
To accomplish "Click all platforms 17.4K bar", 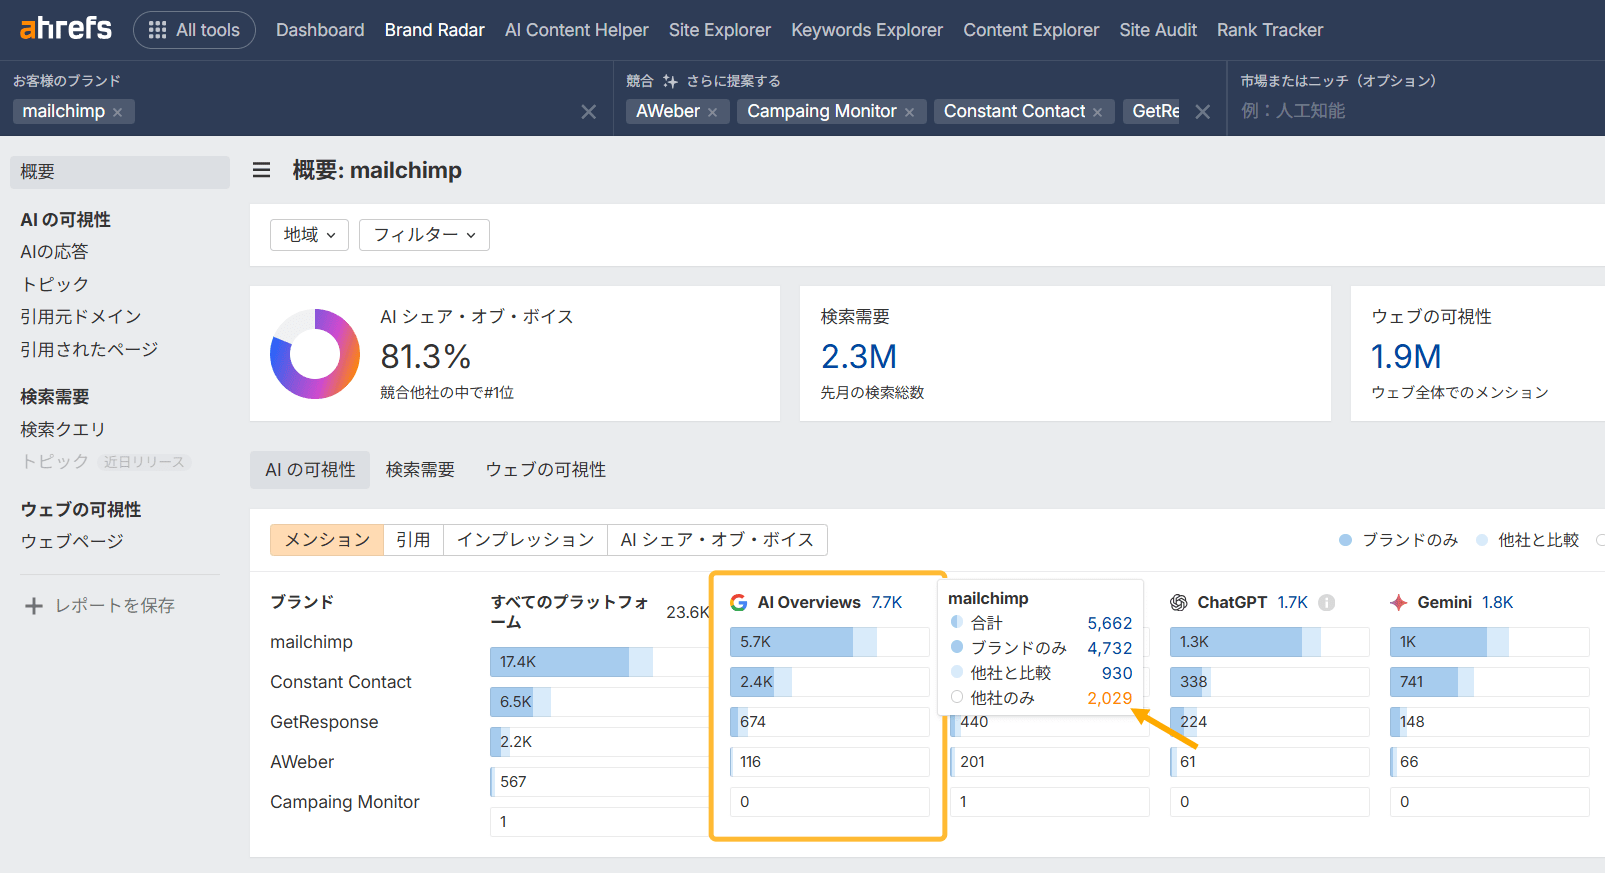I will coord(599,662).
